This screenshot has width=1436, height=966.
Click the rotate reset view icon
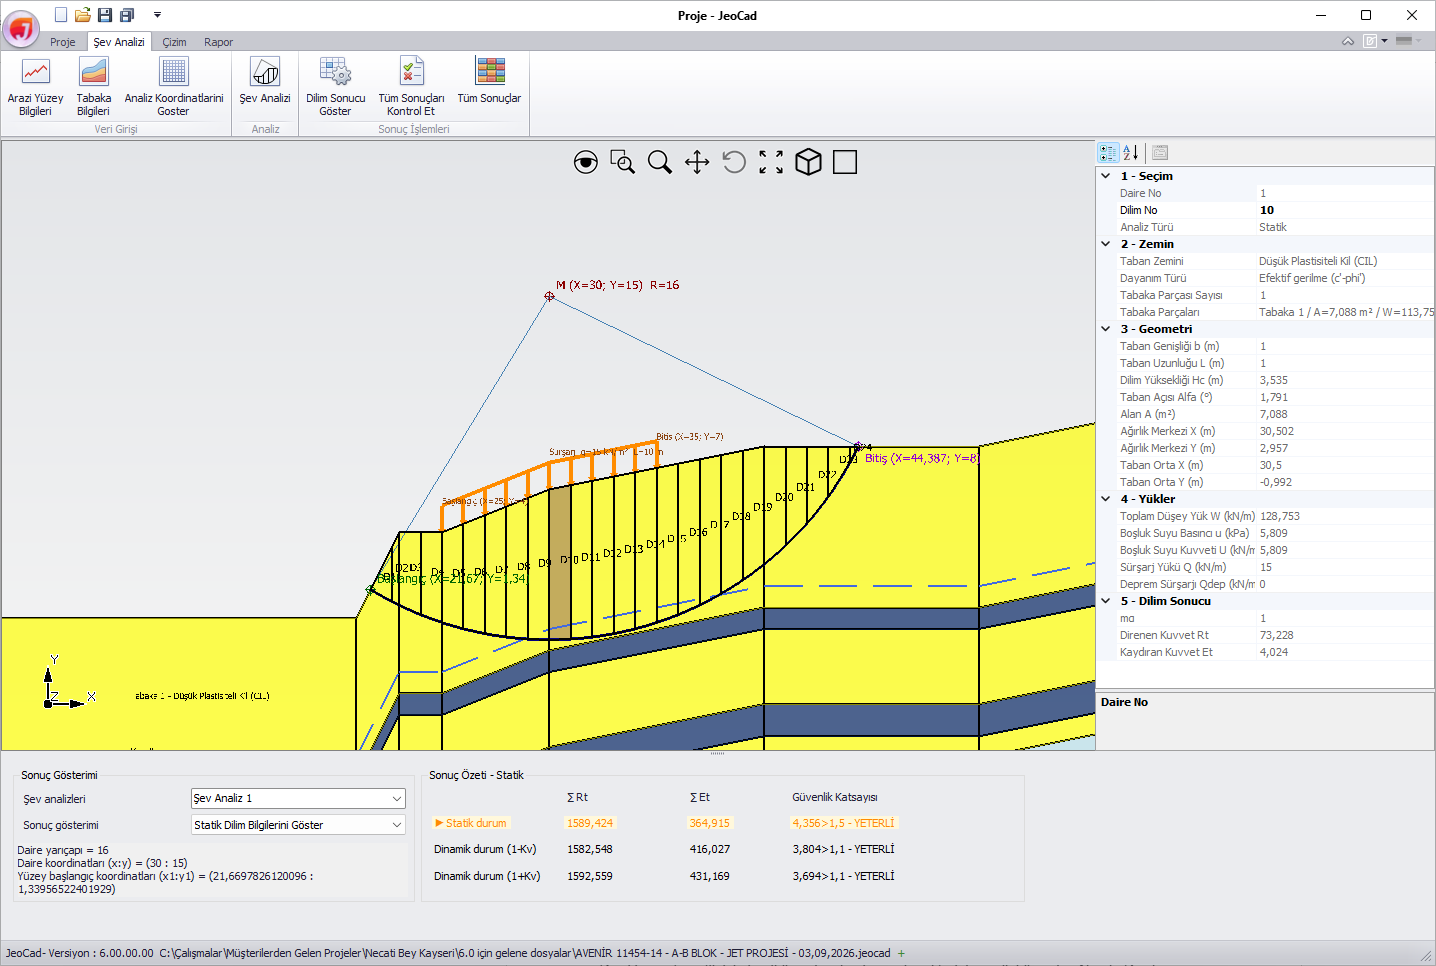(734, 162)
